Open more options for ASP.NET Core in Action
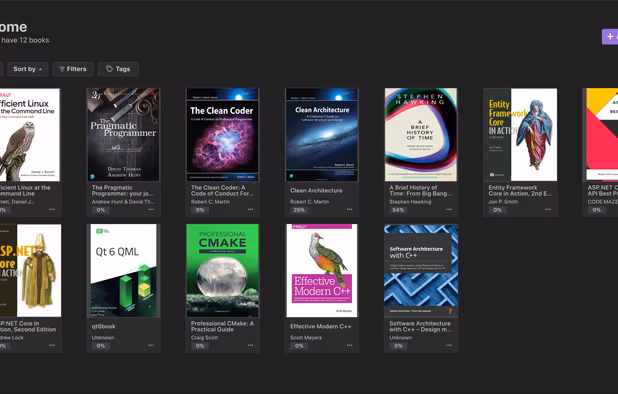618x394 pixels. coord(52,346)
